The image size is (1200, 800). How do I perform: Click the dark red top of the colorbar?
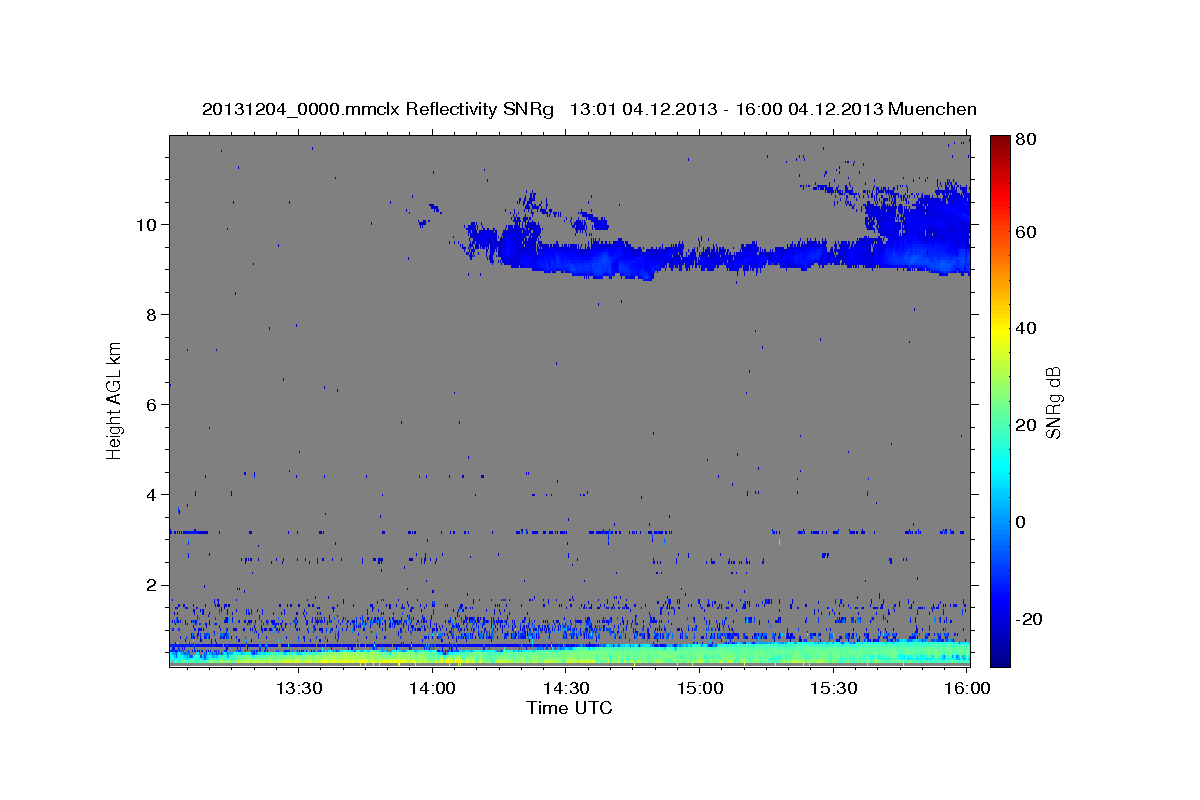click(x=999, y=144)
